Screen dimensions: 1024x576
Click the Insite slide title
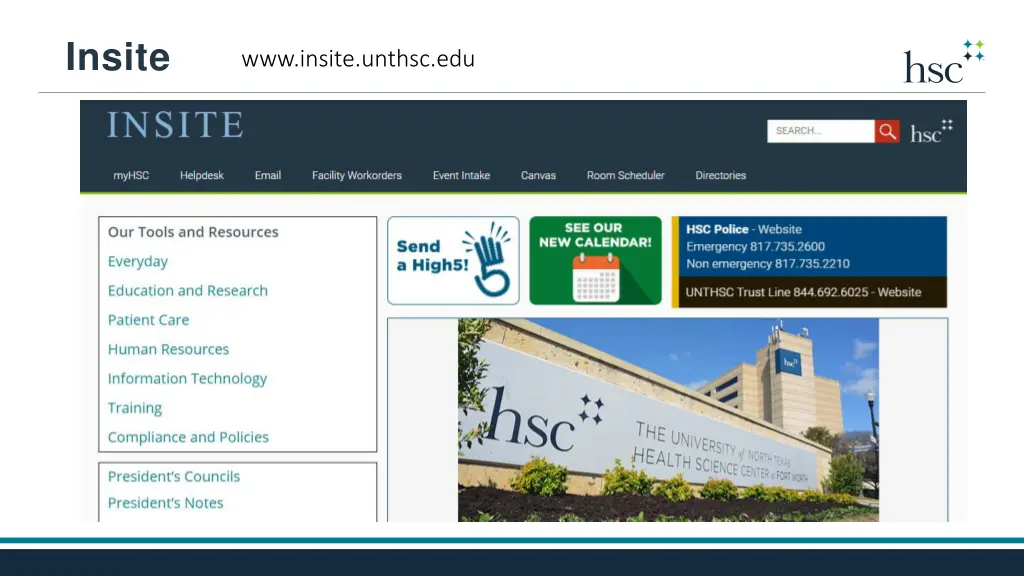118,57
